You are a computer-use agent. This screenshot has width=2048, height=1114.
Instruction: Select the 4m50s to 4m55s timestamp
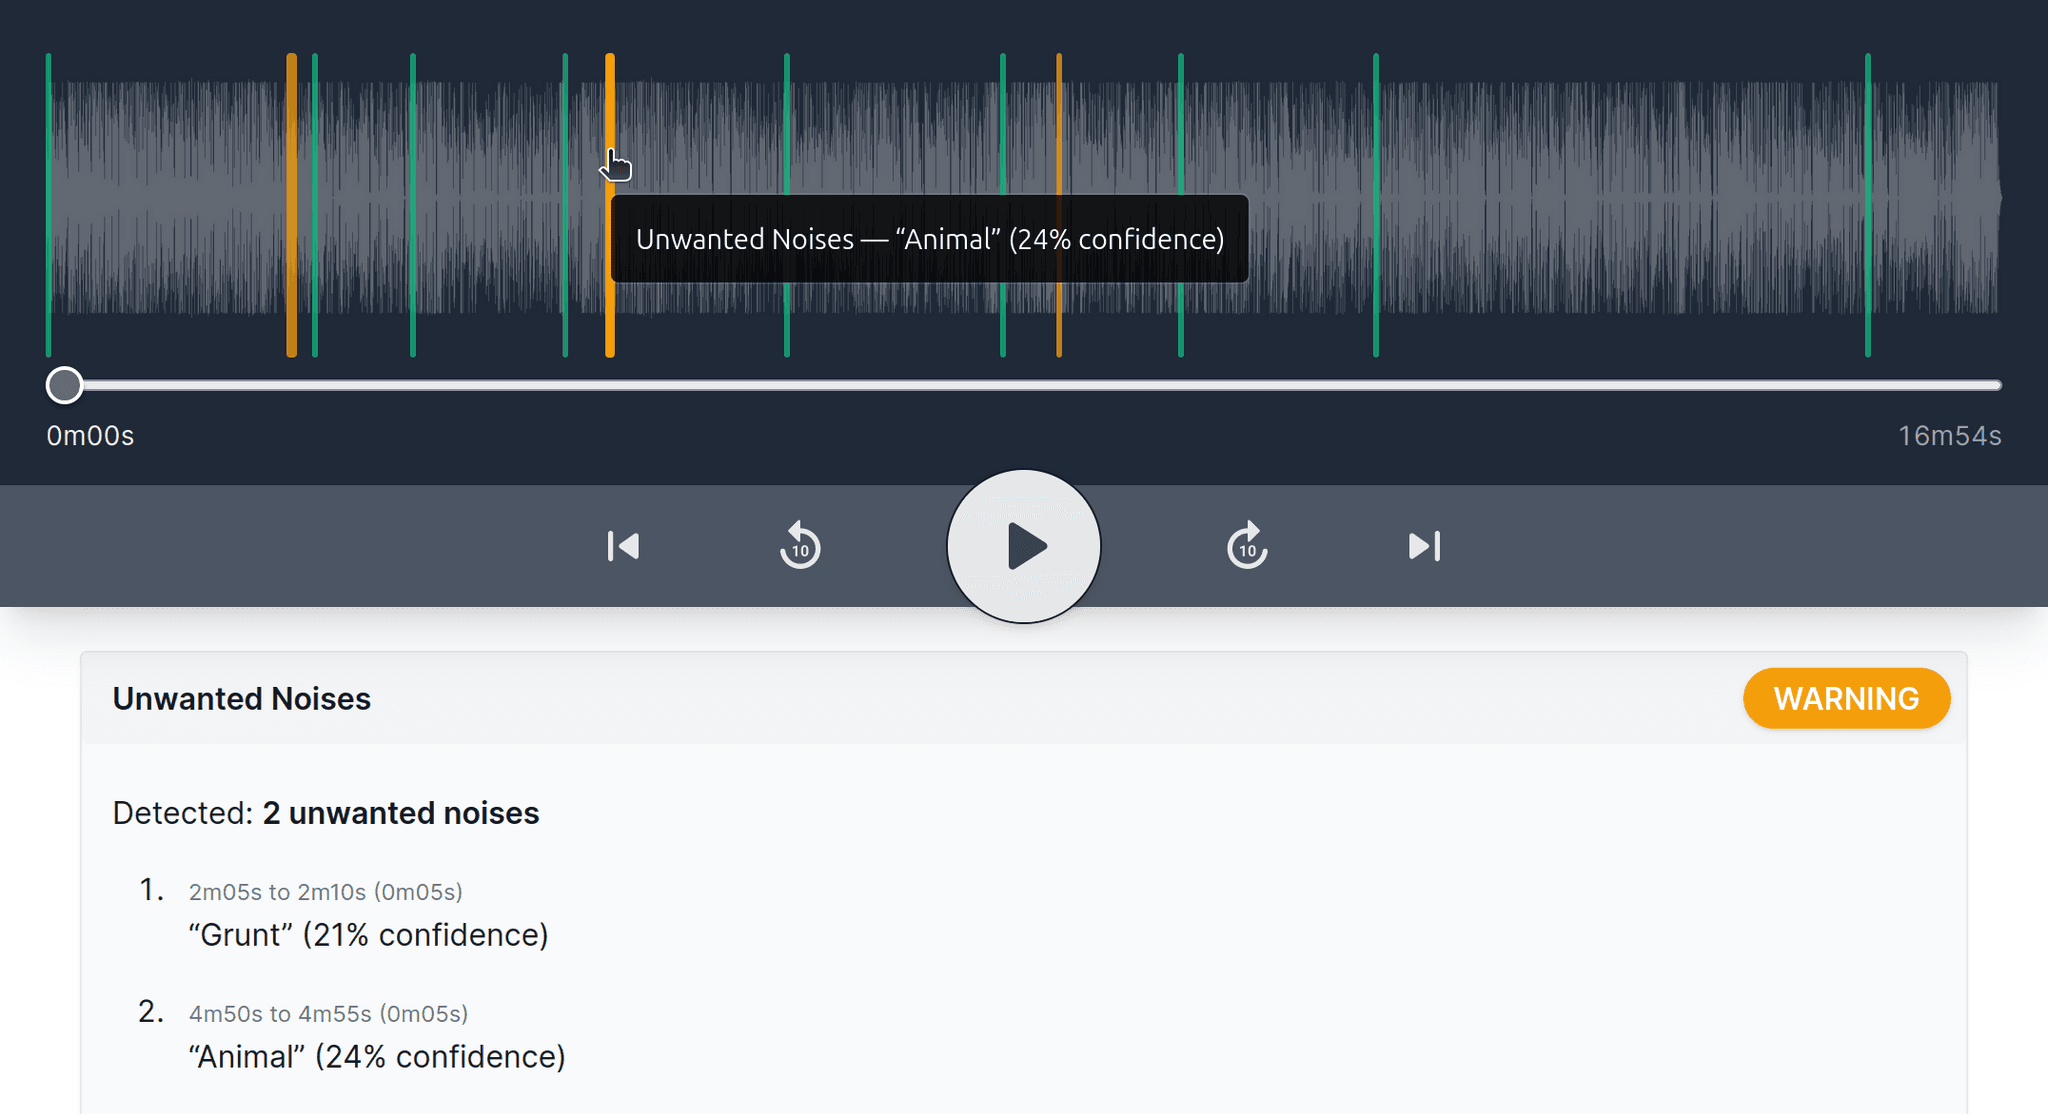coord(329,1013)
